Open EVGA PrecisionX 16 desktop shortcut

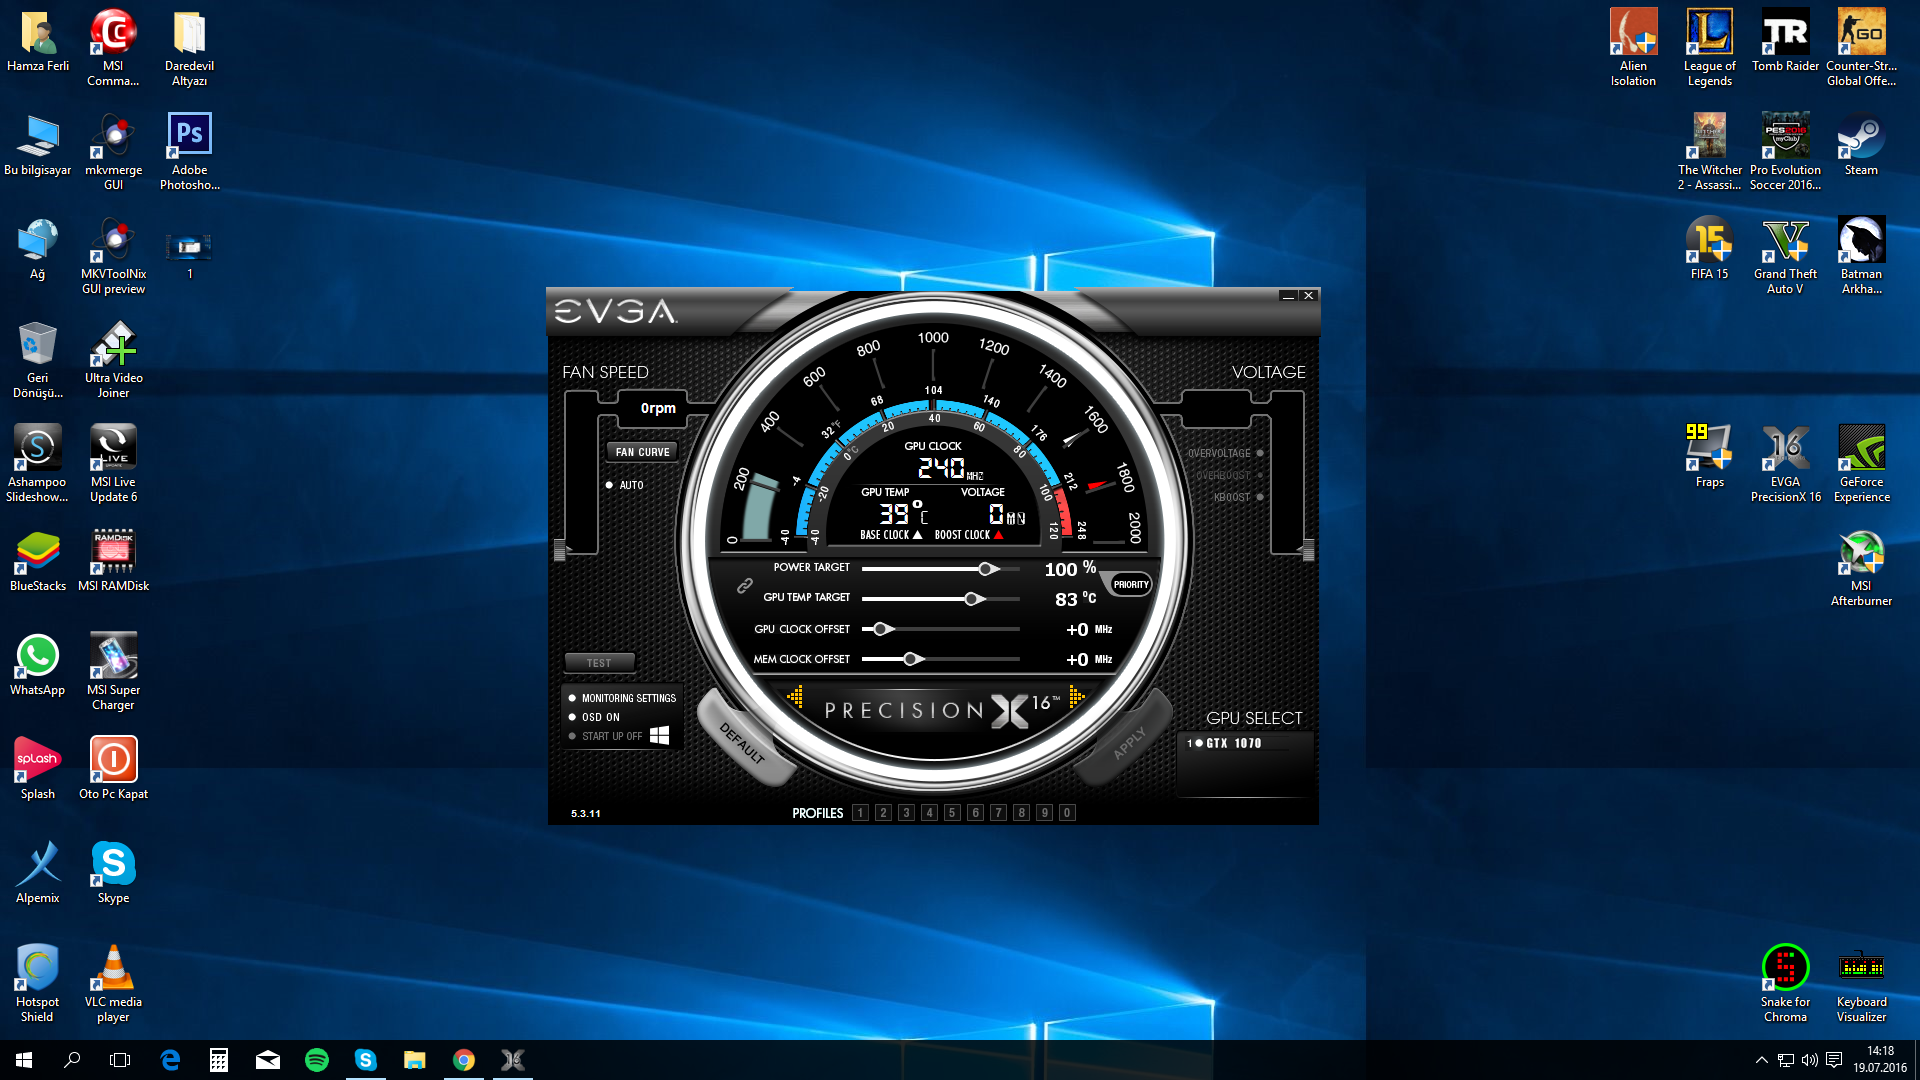tap(1785, 463)
